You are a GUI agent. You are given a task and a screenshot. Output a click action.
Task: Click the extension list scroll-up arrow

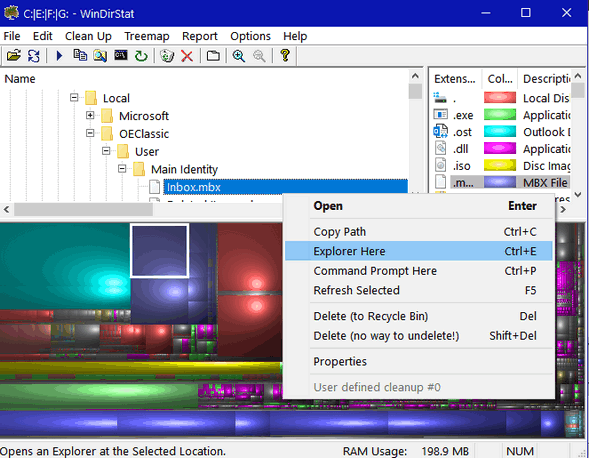[x=578, y=76]
